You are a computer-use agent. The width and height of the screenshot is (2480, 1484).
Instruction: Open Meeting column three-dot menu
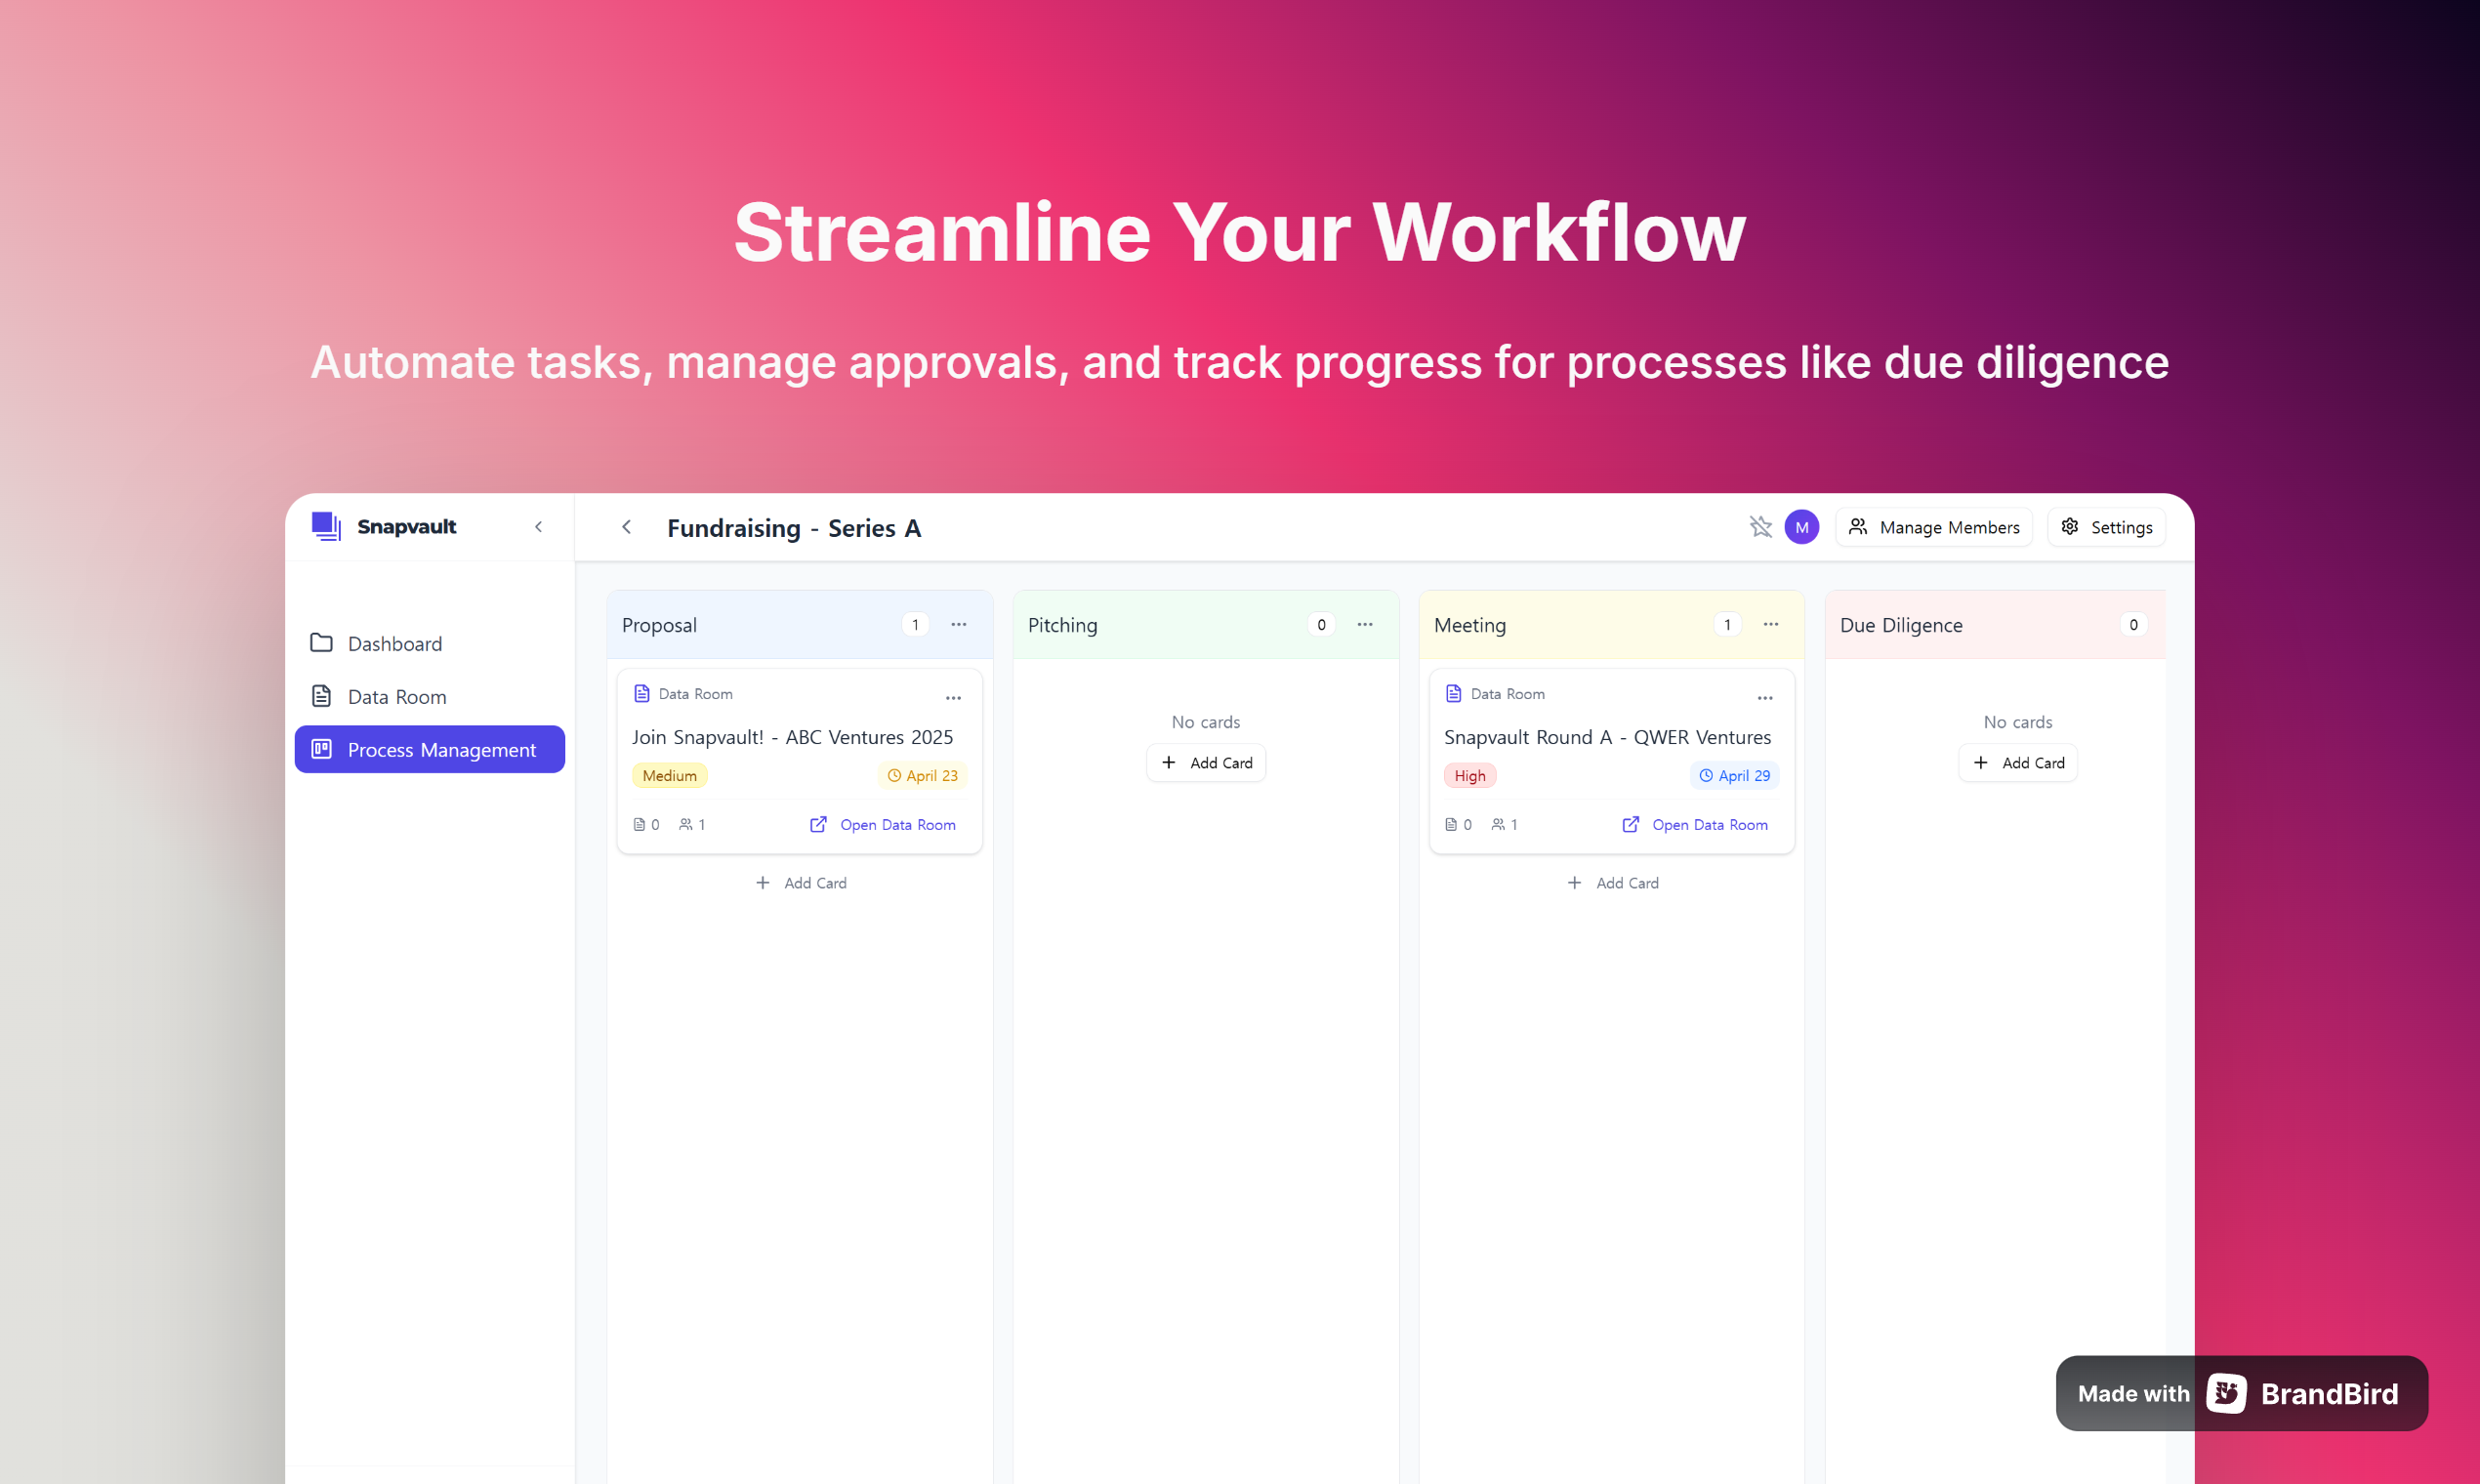click(x=1770, y=624)
